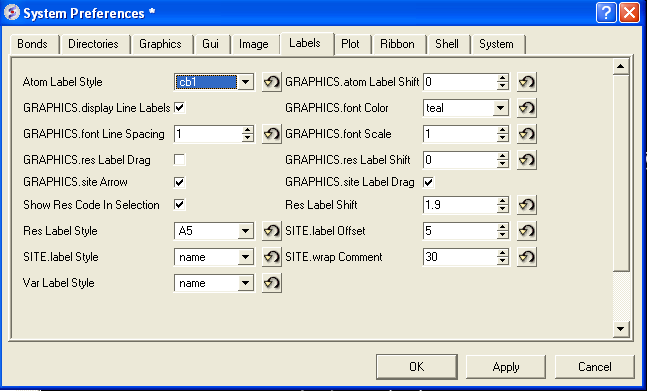647x392 pixels.
Task: Confirm preferences with OK button
Action: tap(417, 367)
